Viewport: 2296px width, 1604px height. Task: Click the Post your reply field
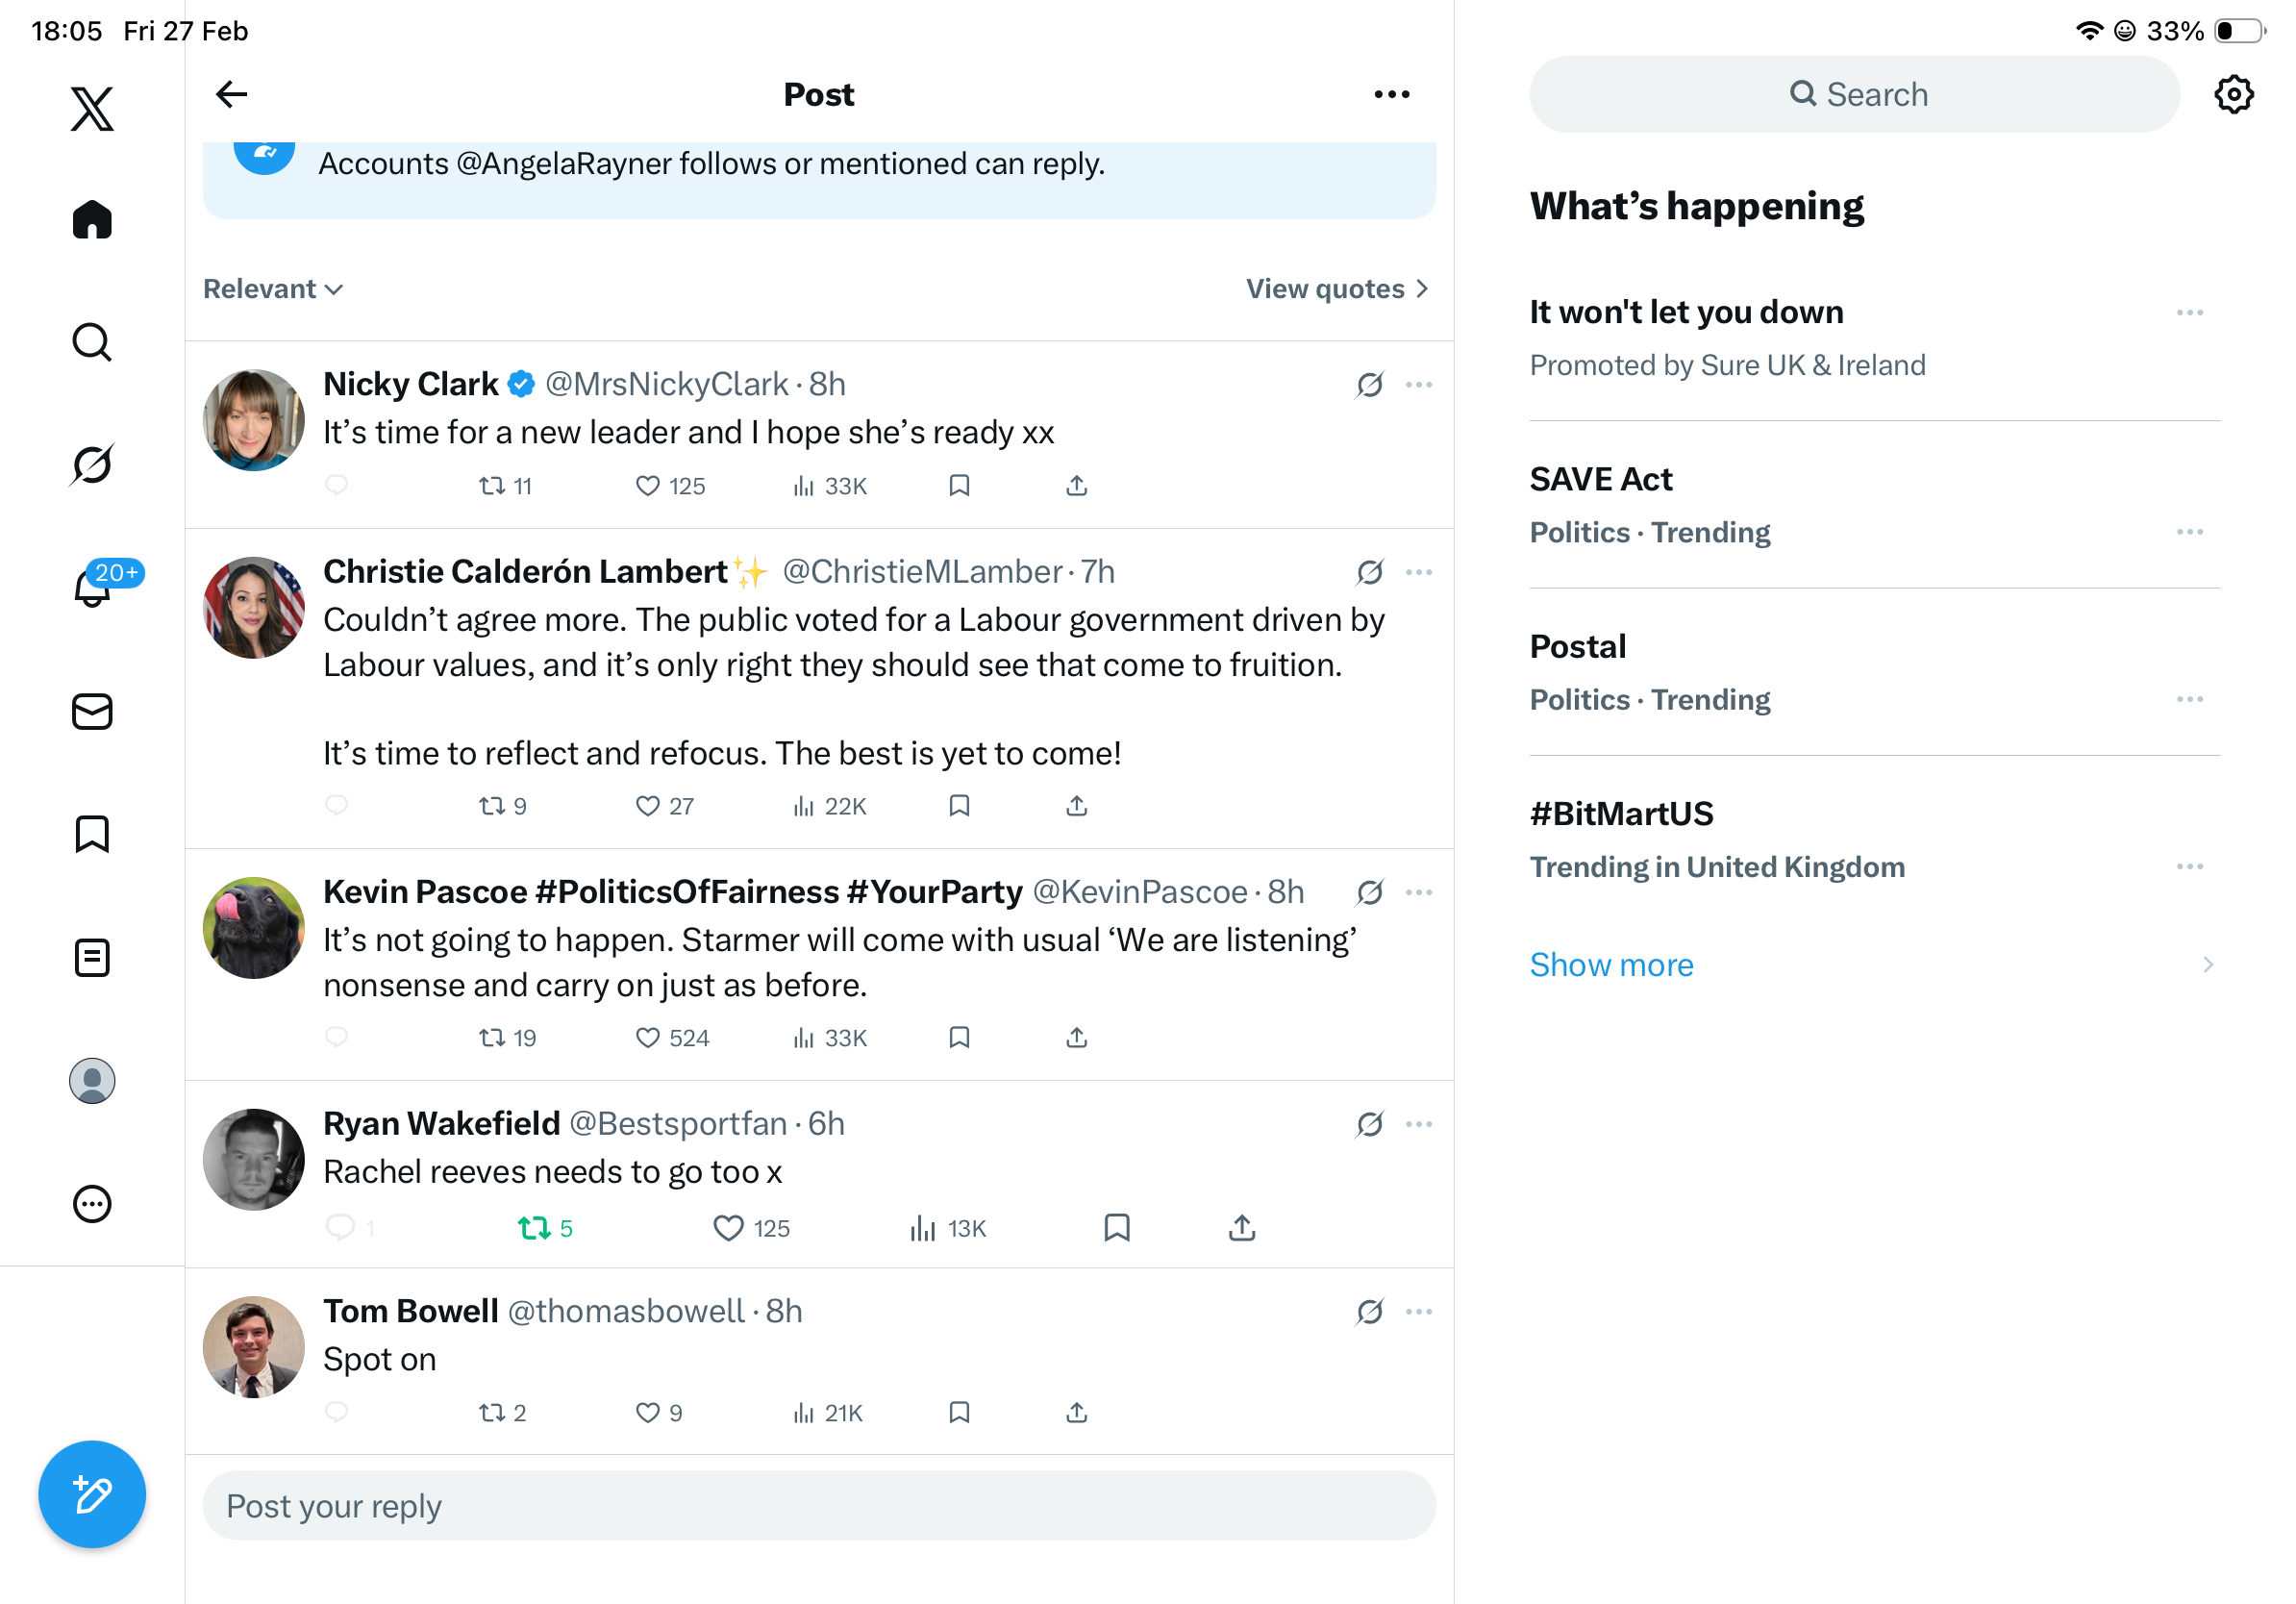(819, 1506)
